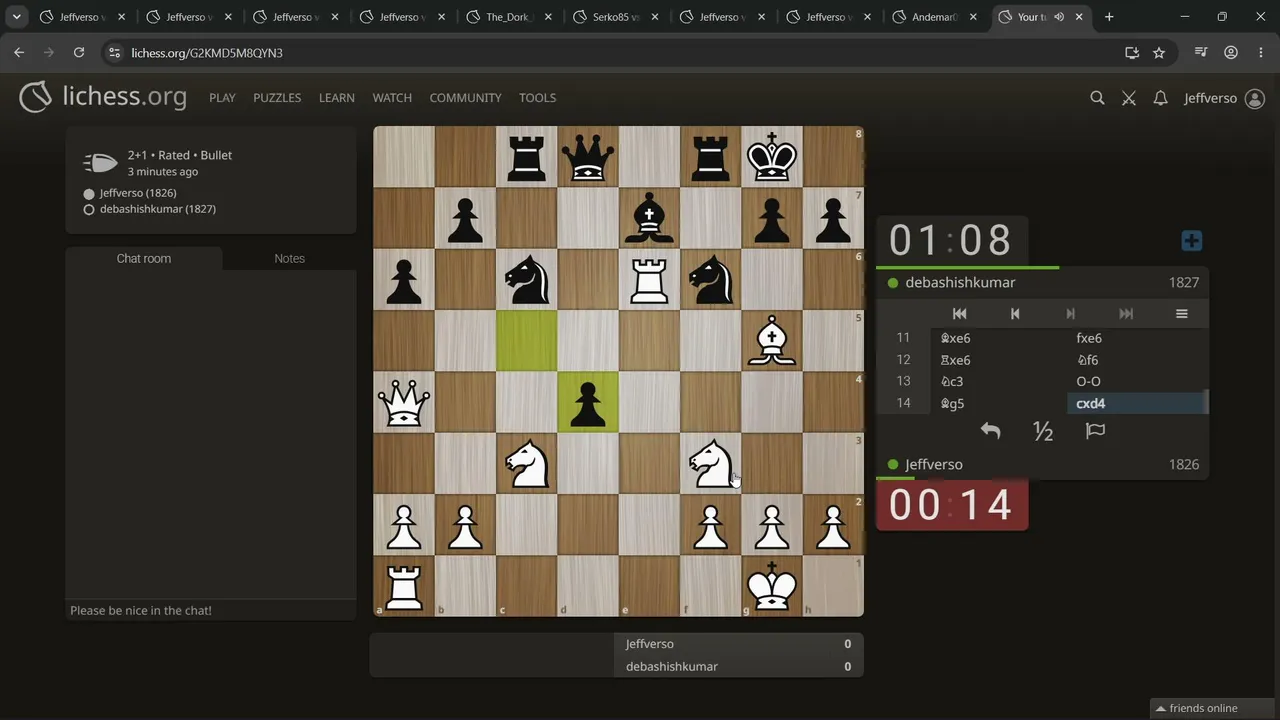1280x720 pixels.
Task: Open the COMMUNITY menu
Action: (465, 98)
